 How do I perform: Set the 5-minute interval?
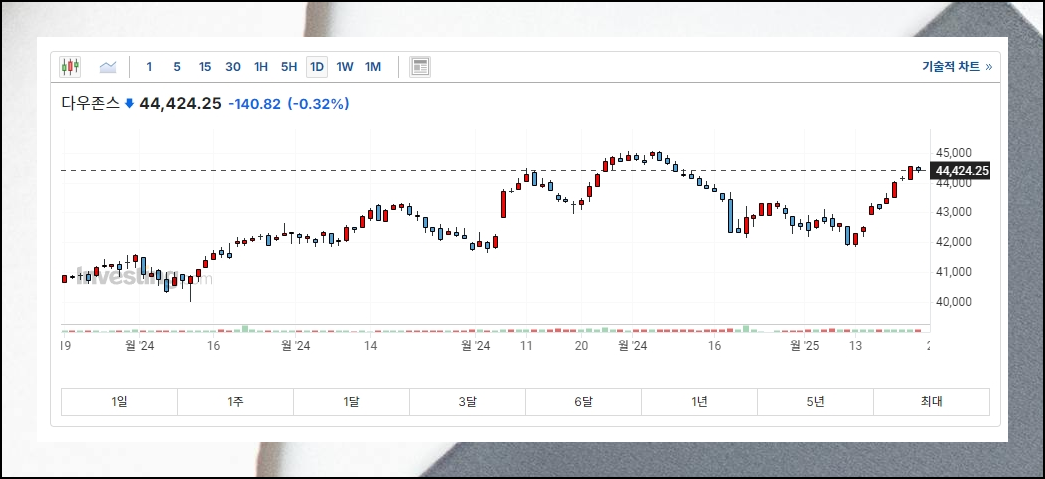pyautogui.click(x=177, y=67)
